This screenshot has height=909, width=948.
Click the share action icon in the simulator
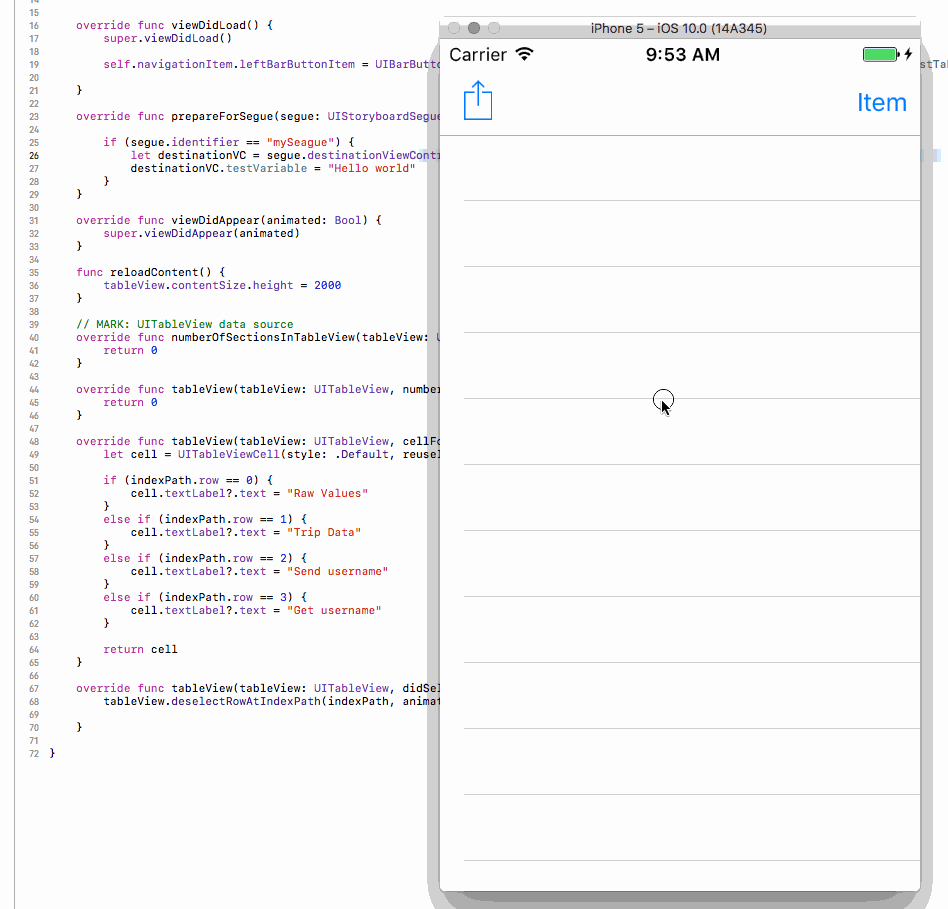(477, 101)
